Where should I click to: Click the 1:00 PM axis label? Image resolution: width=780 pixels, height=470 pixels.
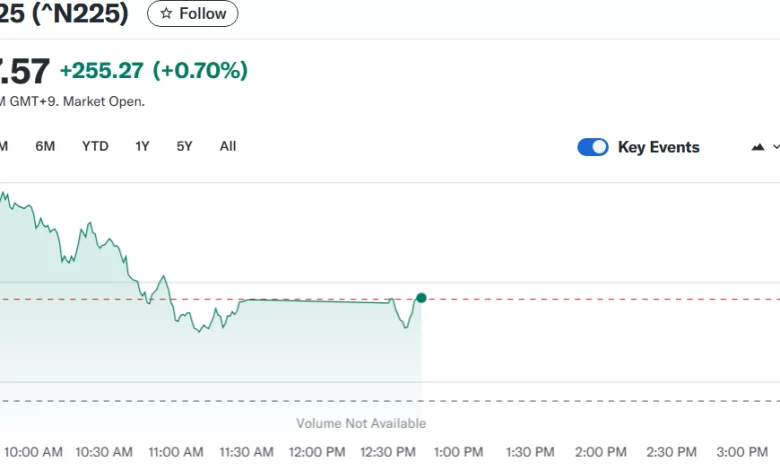pos(459,452)
